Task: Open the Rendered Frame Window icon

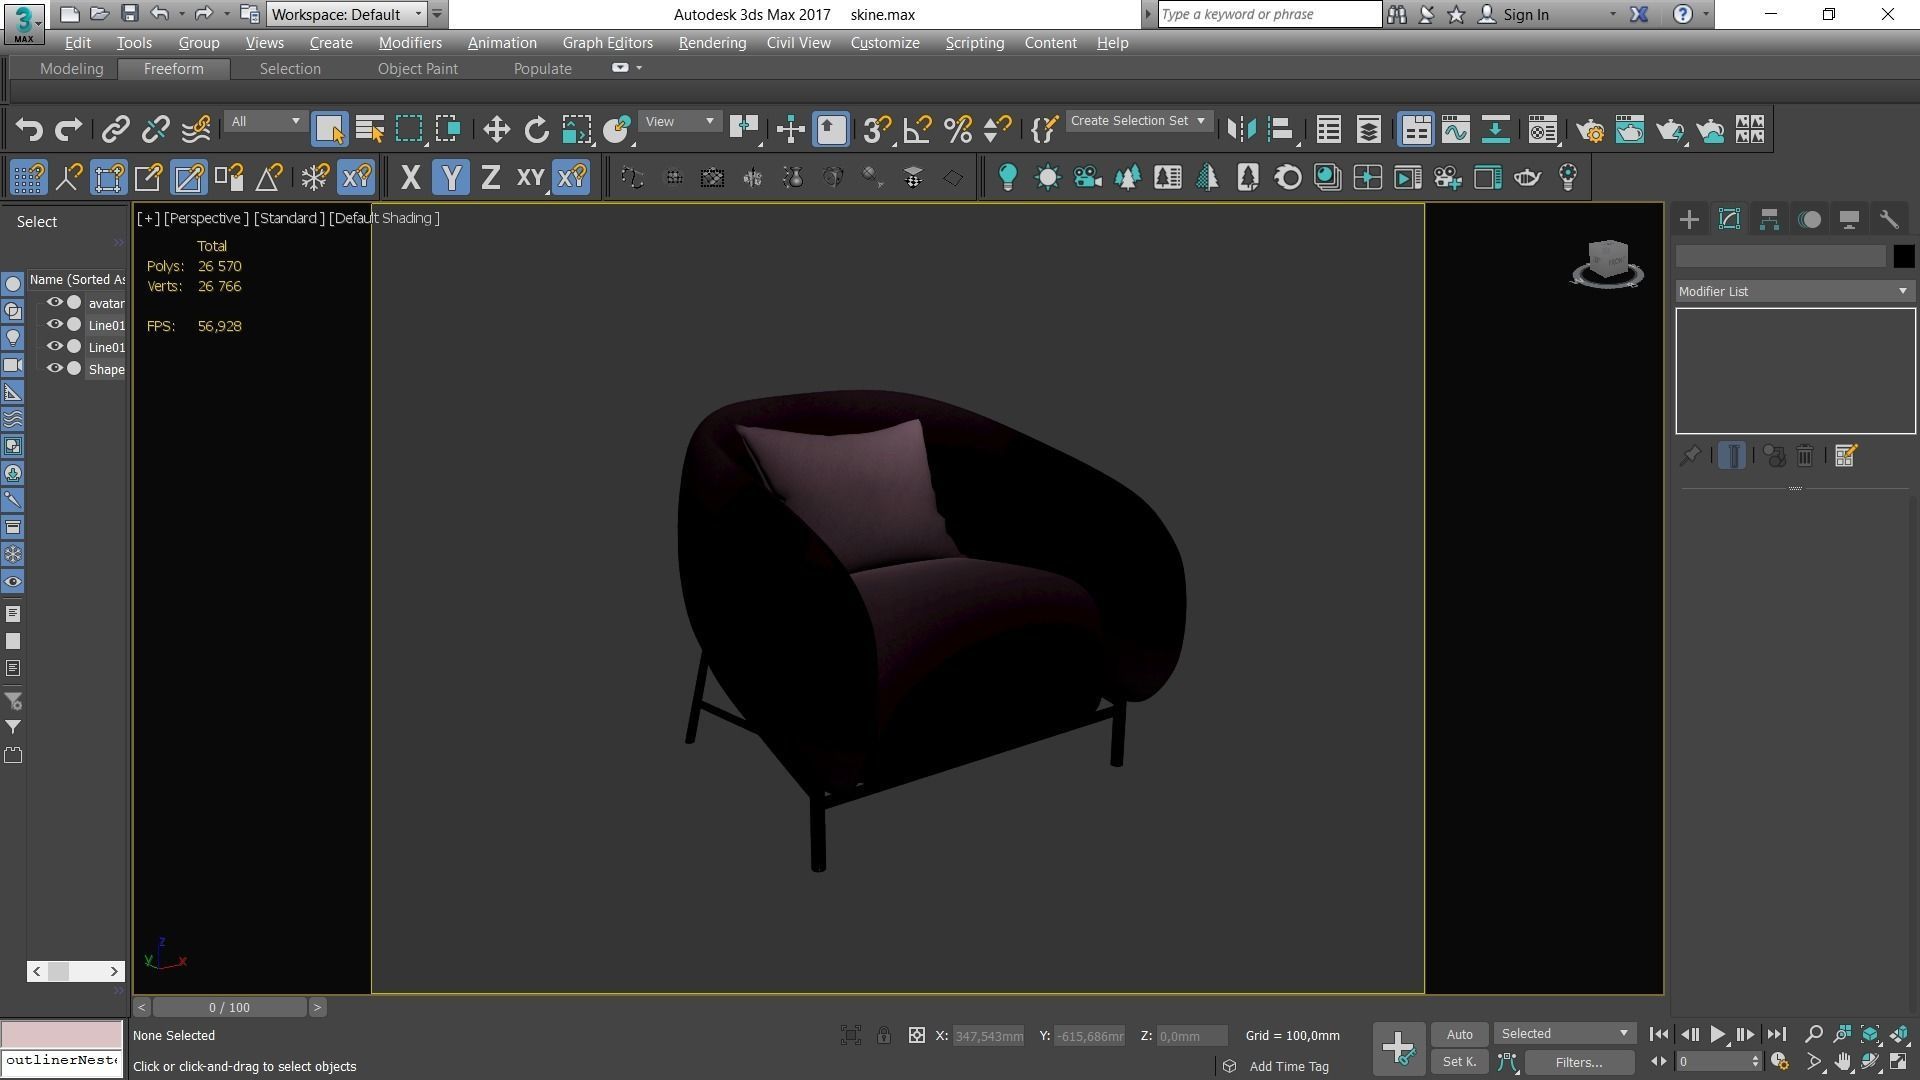Action: click(x=1629, y=130)
